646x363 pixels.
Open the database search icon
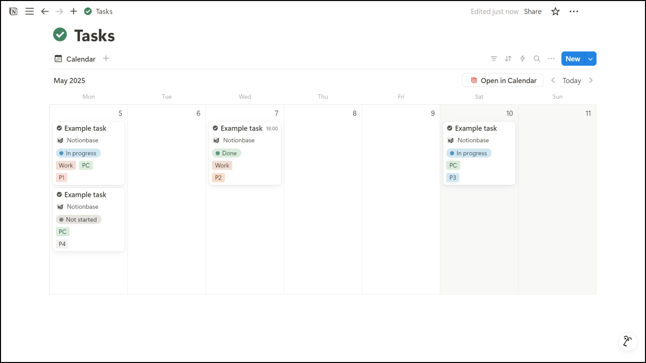536,59
